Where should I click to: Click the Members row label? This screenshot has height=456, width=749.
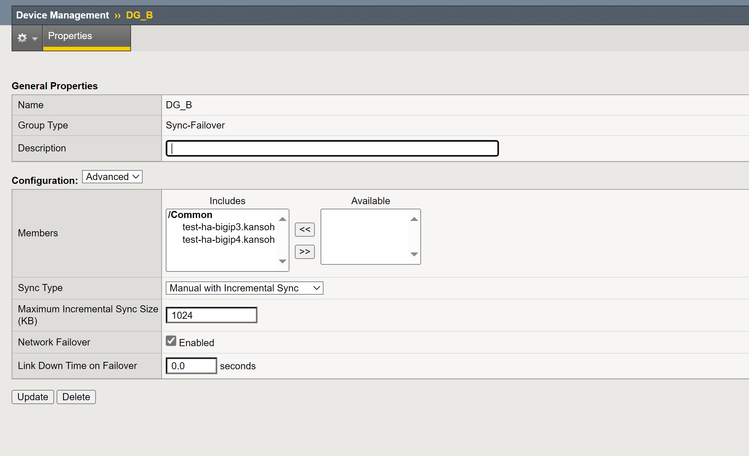pos(38,233)
